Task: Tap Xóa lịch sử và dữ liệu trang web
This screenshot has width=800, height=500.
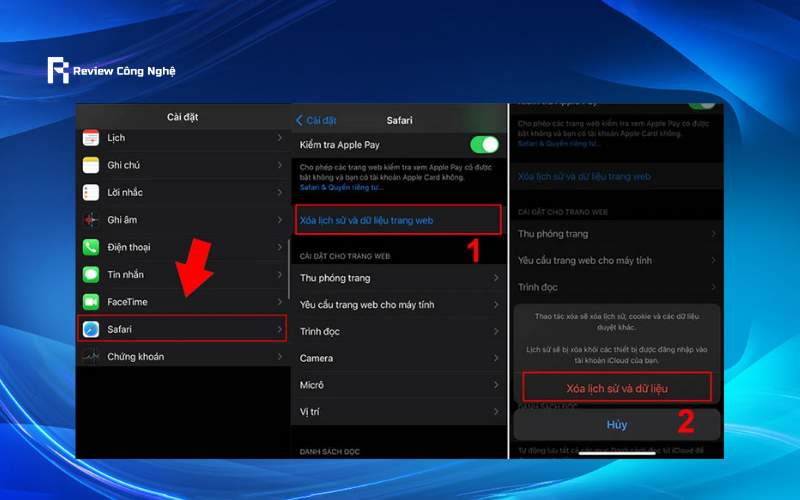Action: (x=398, y=220)
